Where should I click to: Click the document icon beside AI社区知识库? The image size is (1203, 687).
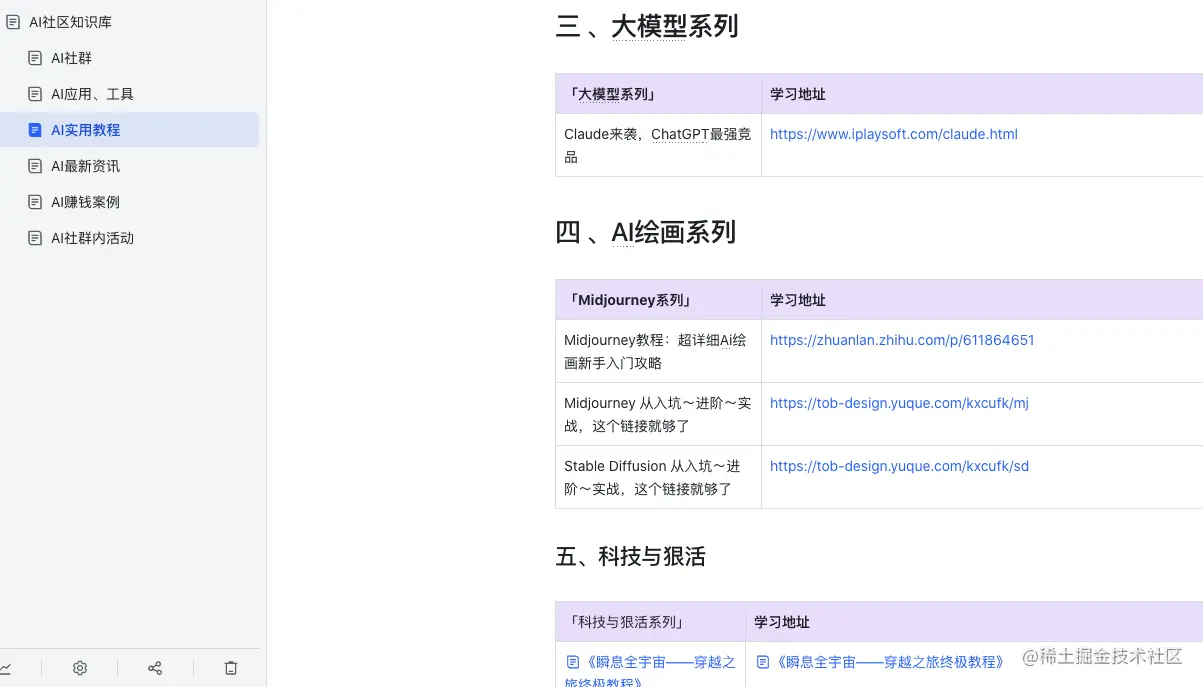pyautogui.click(x=13, y=22)
